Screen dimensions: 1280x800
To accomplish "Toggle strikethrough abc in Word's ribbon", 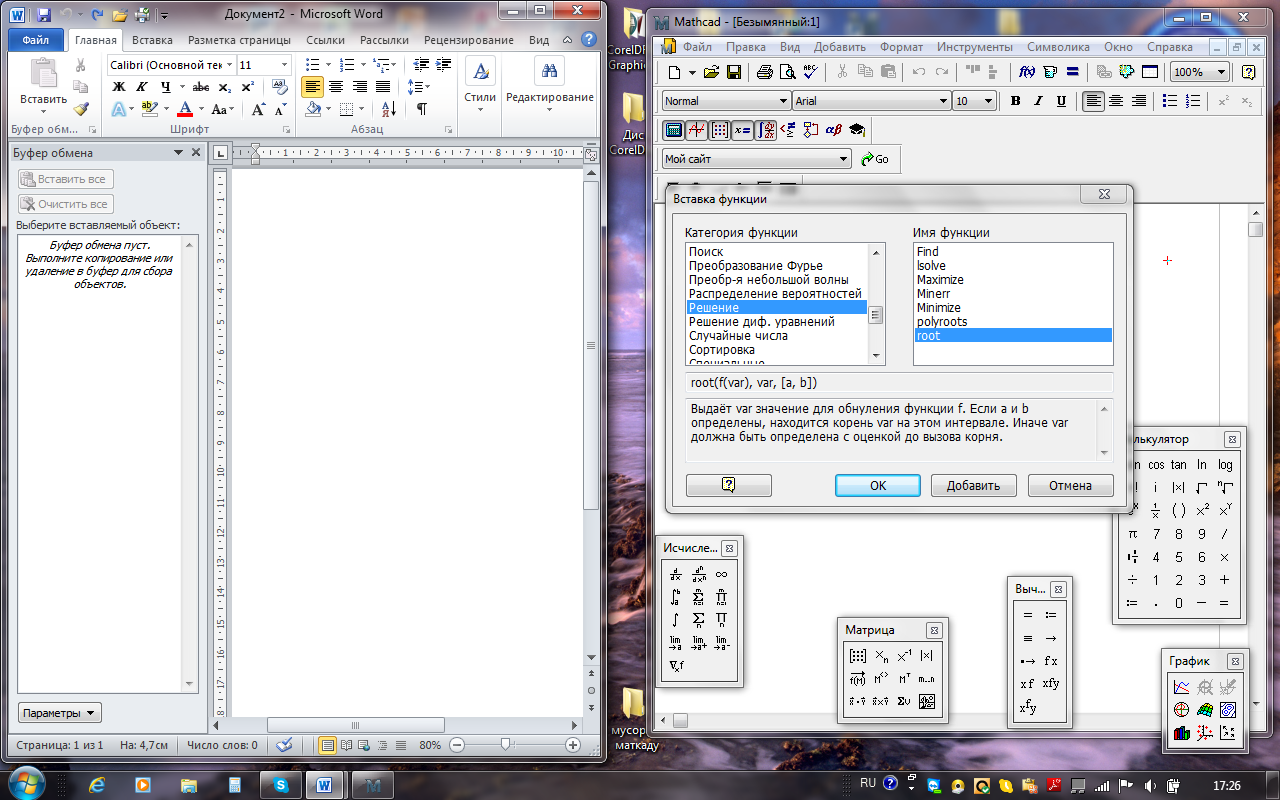I will pos(201,87).
